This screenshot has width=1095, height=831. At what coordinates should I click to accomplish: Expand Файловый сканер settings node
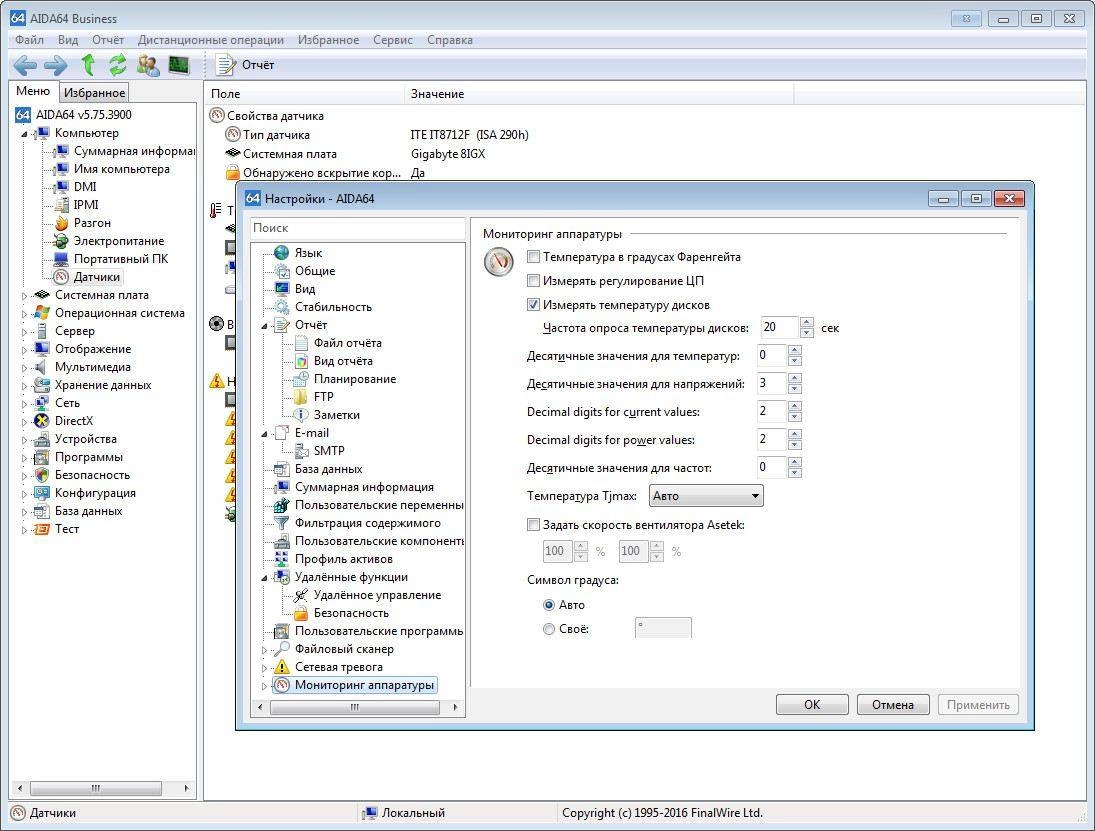(265, 649)
